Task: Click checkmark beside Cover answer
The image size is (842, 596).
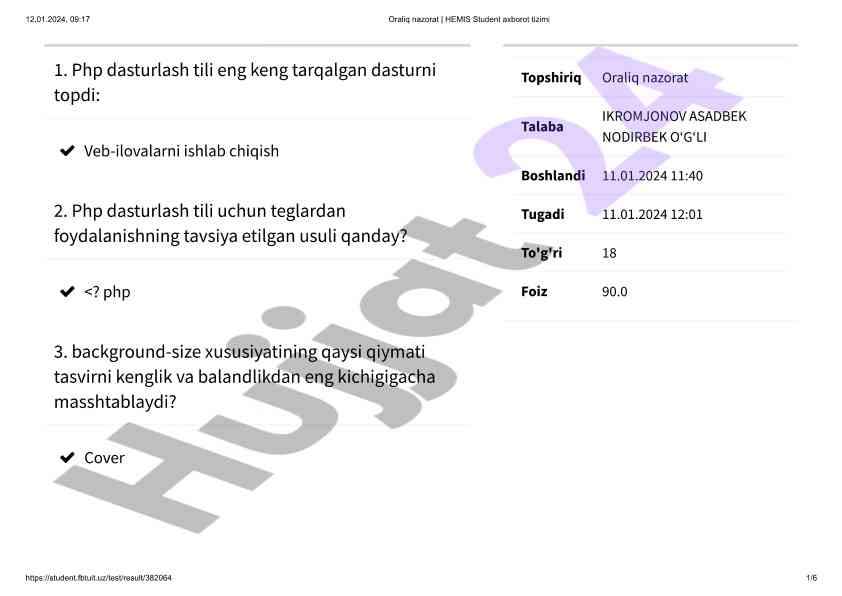Action: click(x=67, y=457)
